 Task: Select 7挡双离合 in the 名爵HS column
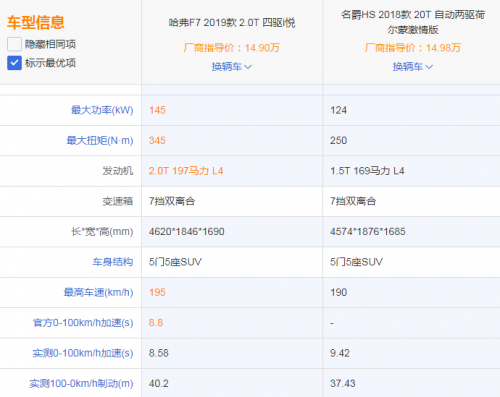(x=353, y=201)
